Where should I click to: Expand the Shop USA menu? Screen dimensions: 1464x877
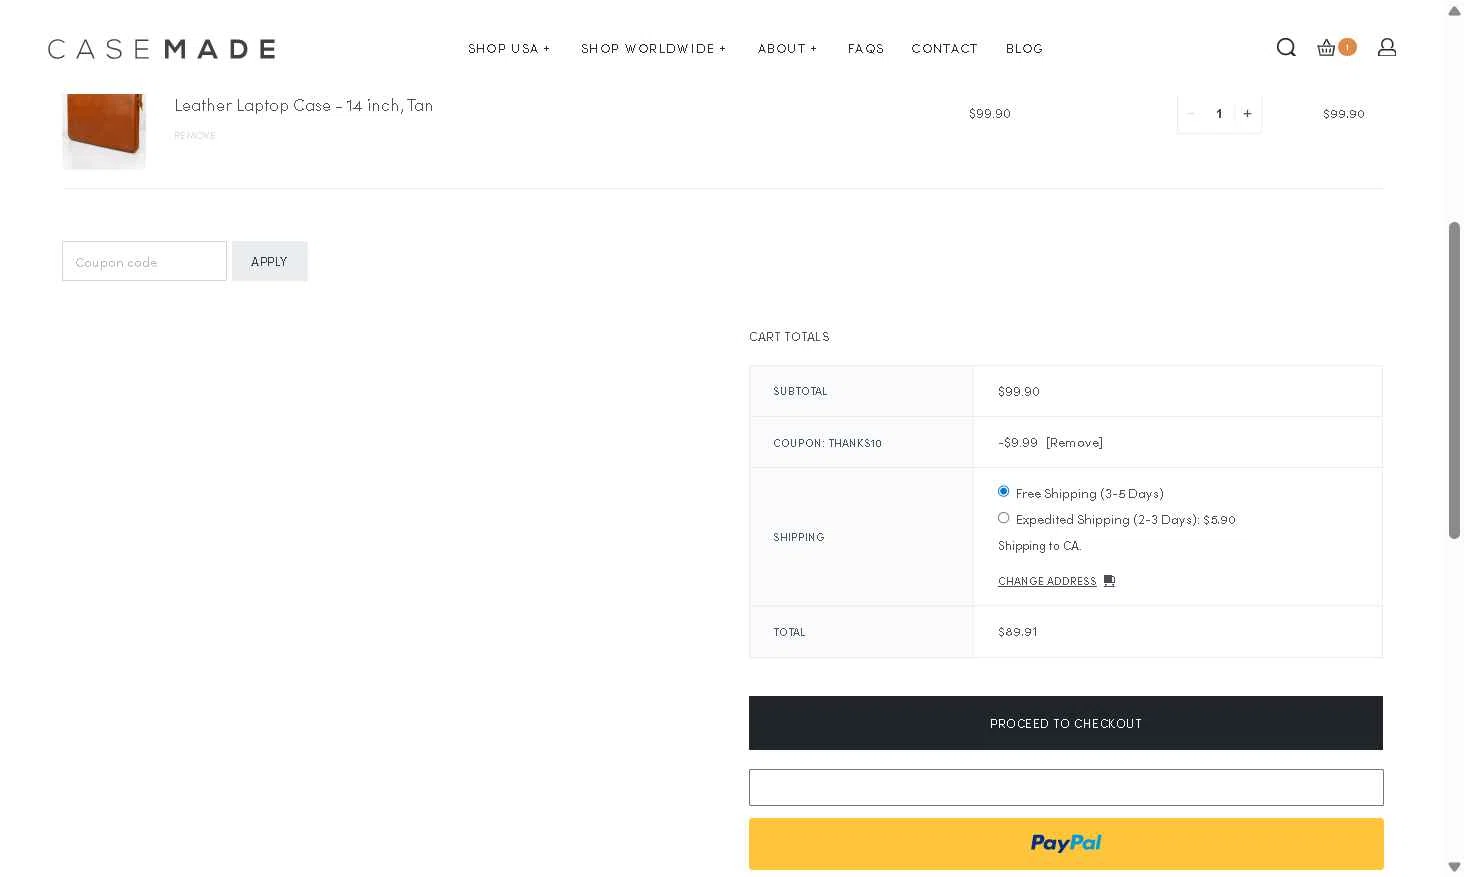coord(509,48)
